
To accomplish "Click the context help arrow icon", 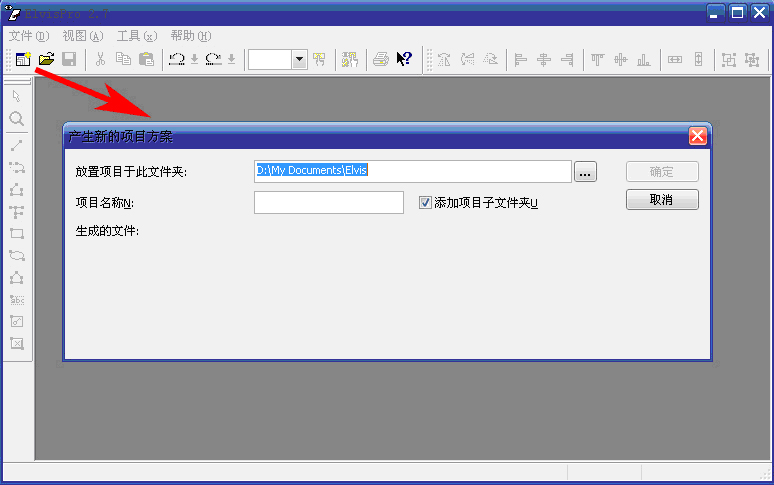I will 404,60.
